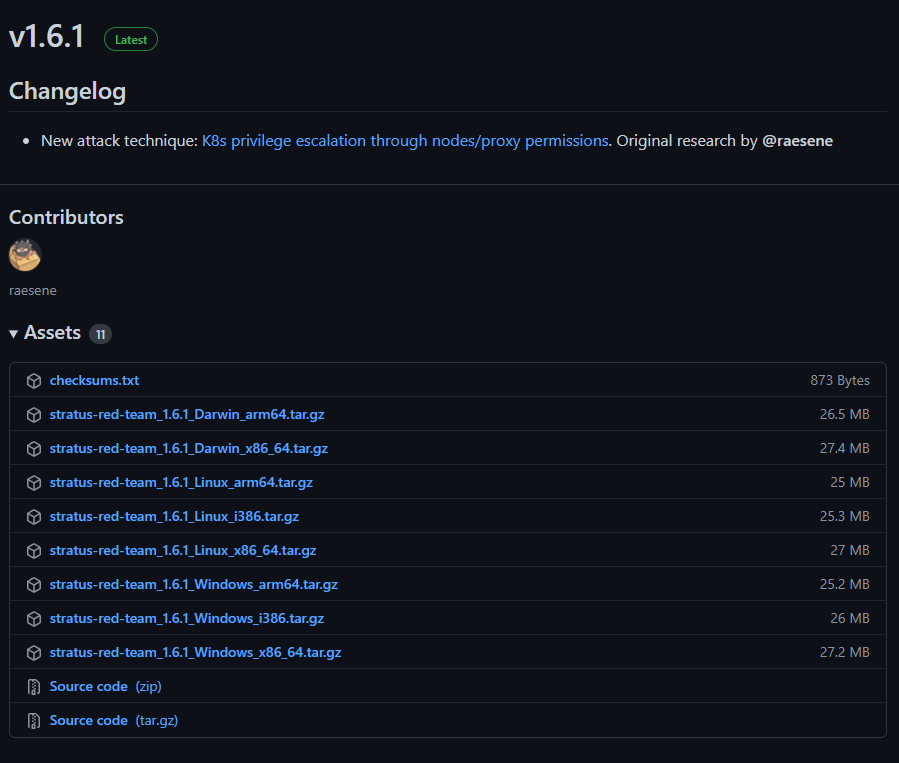Image resolution: width=899 pixels, height=763 pixels.
Task: Open the K8s privilege escalation technique link
Action: pos(405,140)
